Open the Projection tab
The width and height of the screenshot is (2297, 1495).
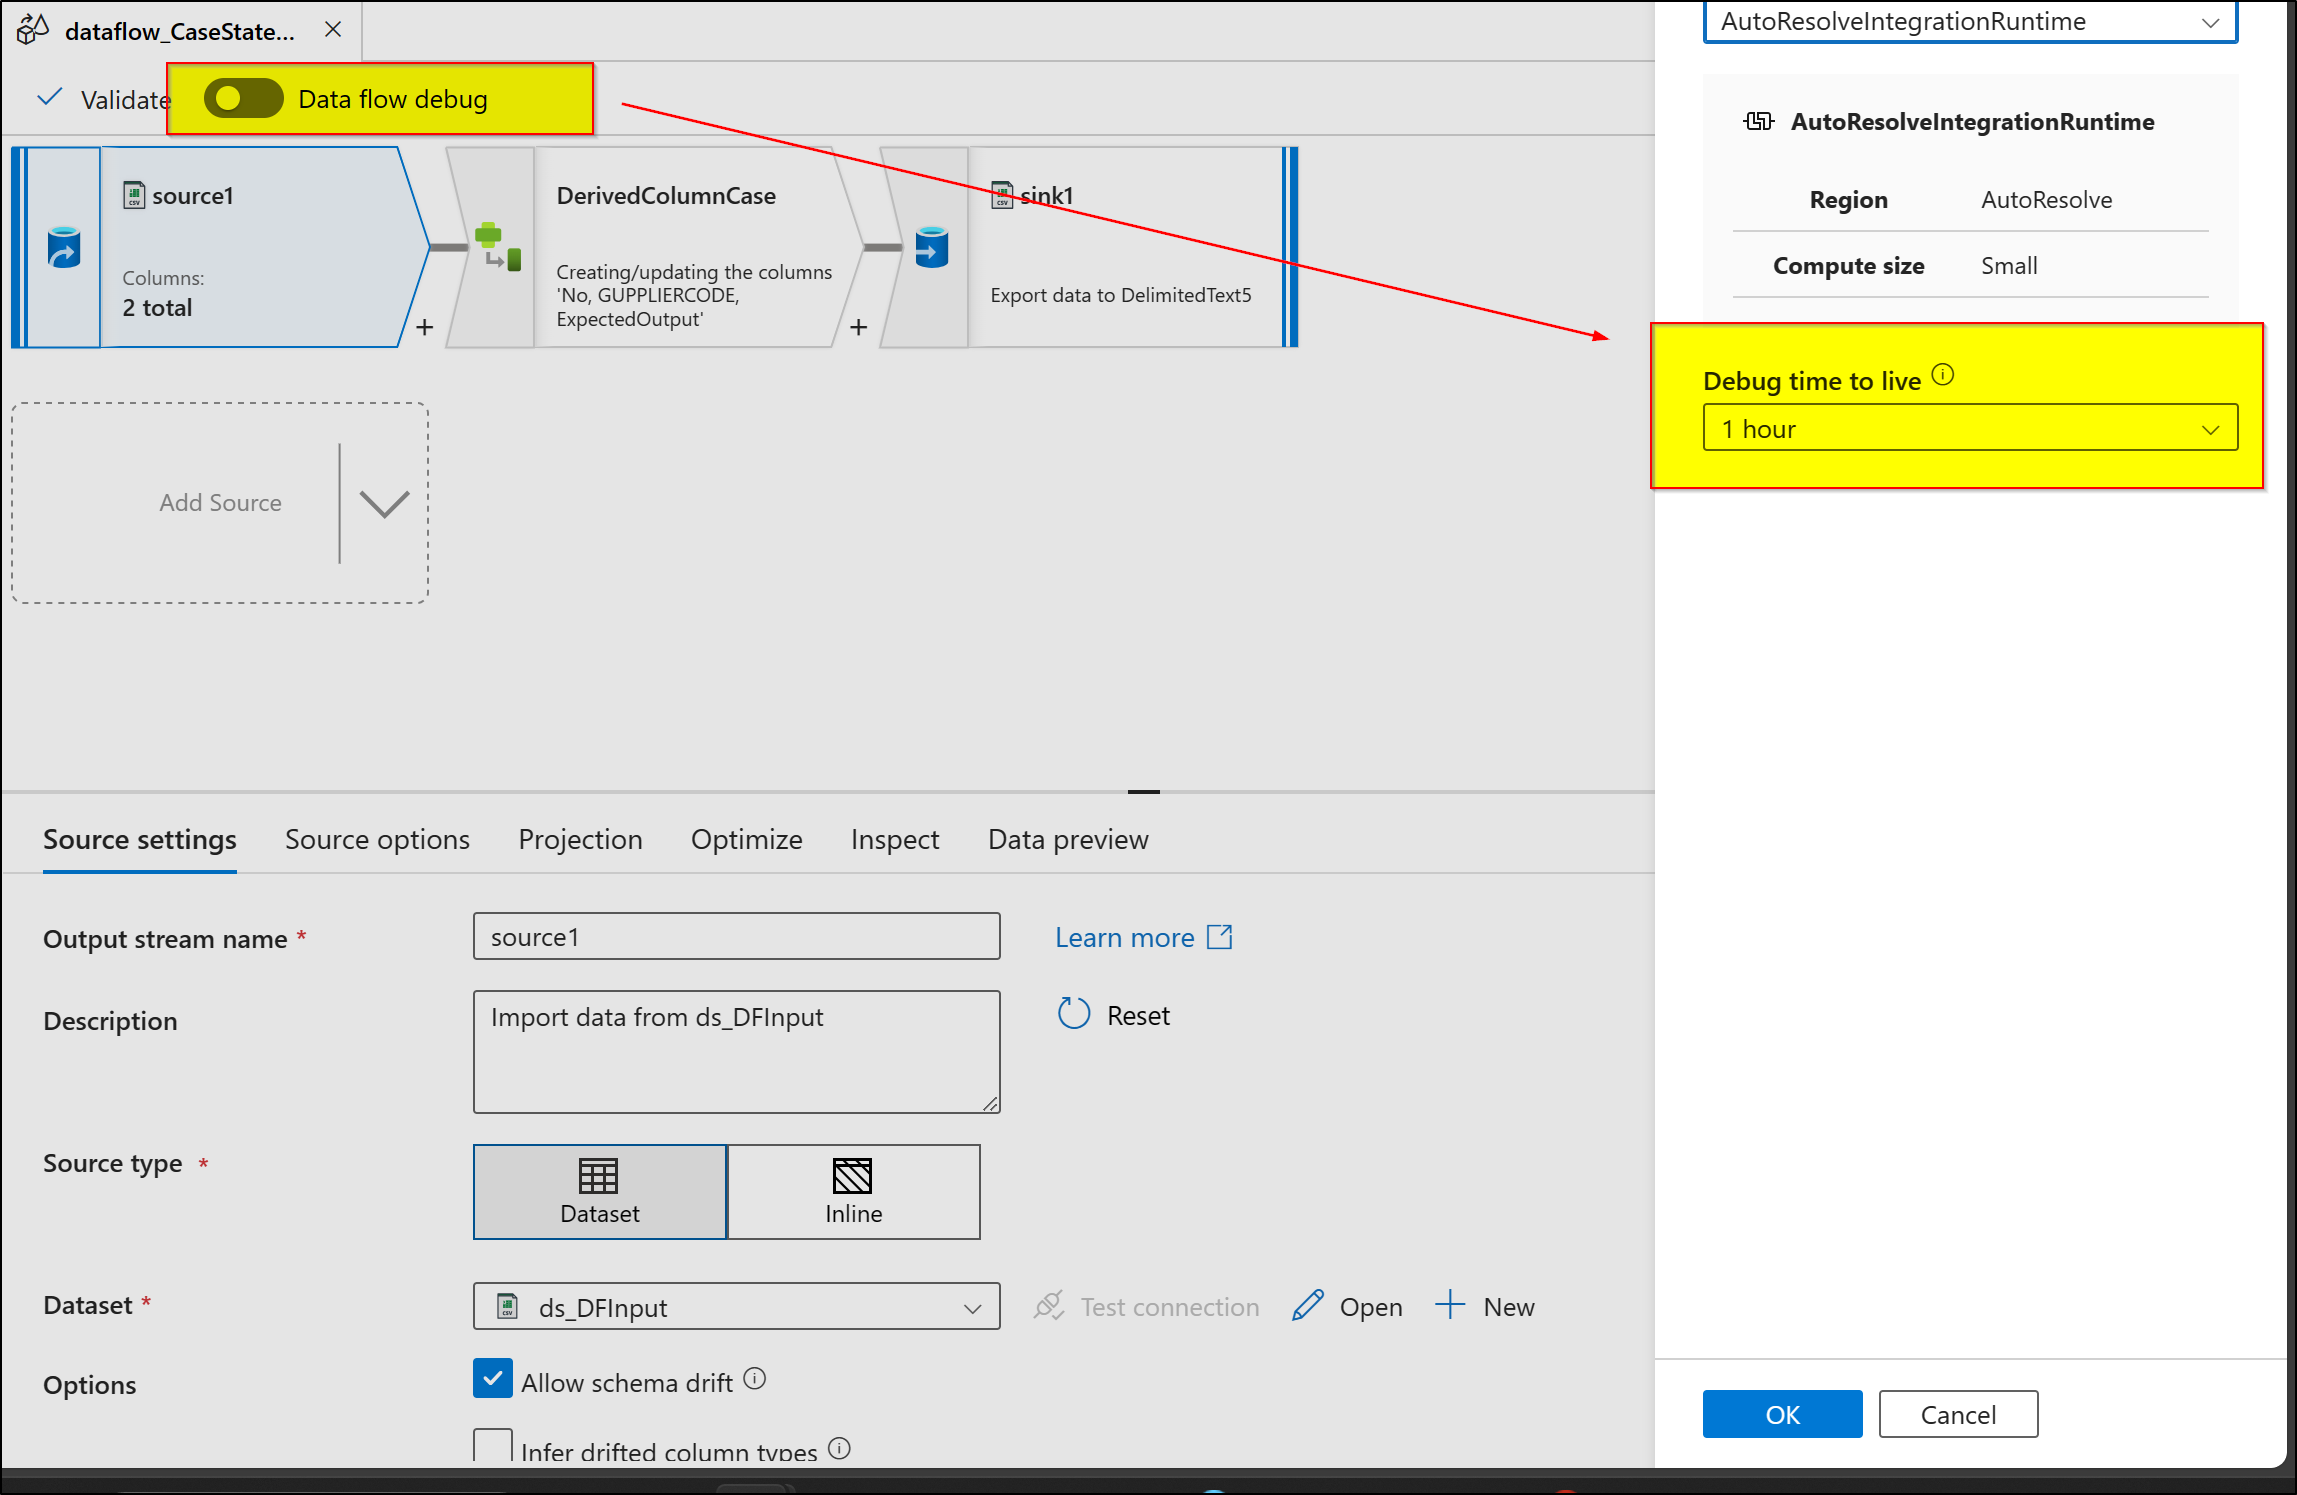(x=580, y=839)
